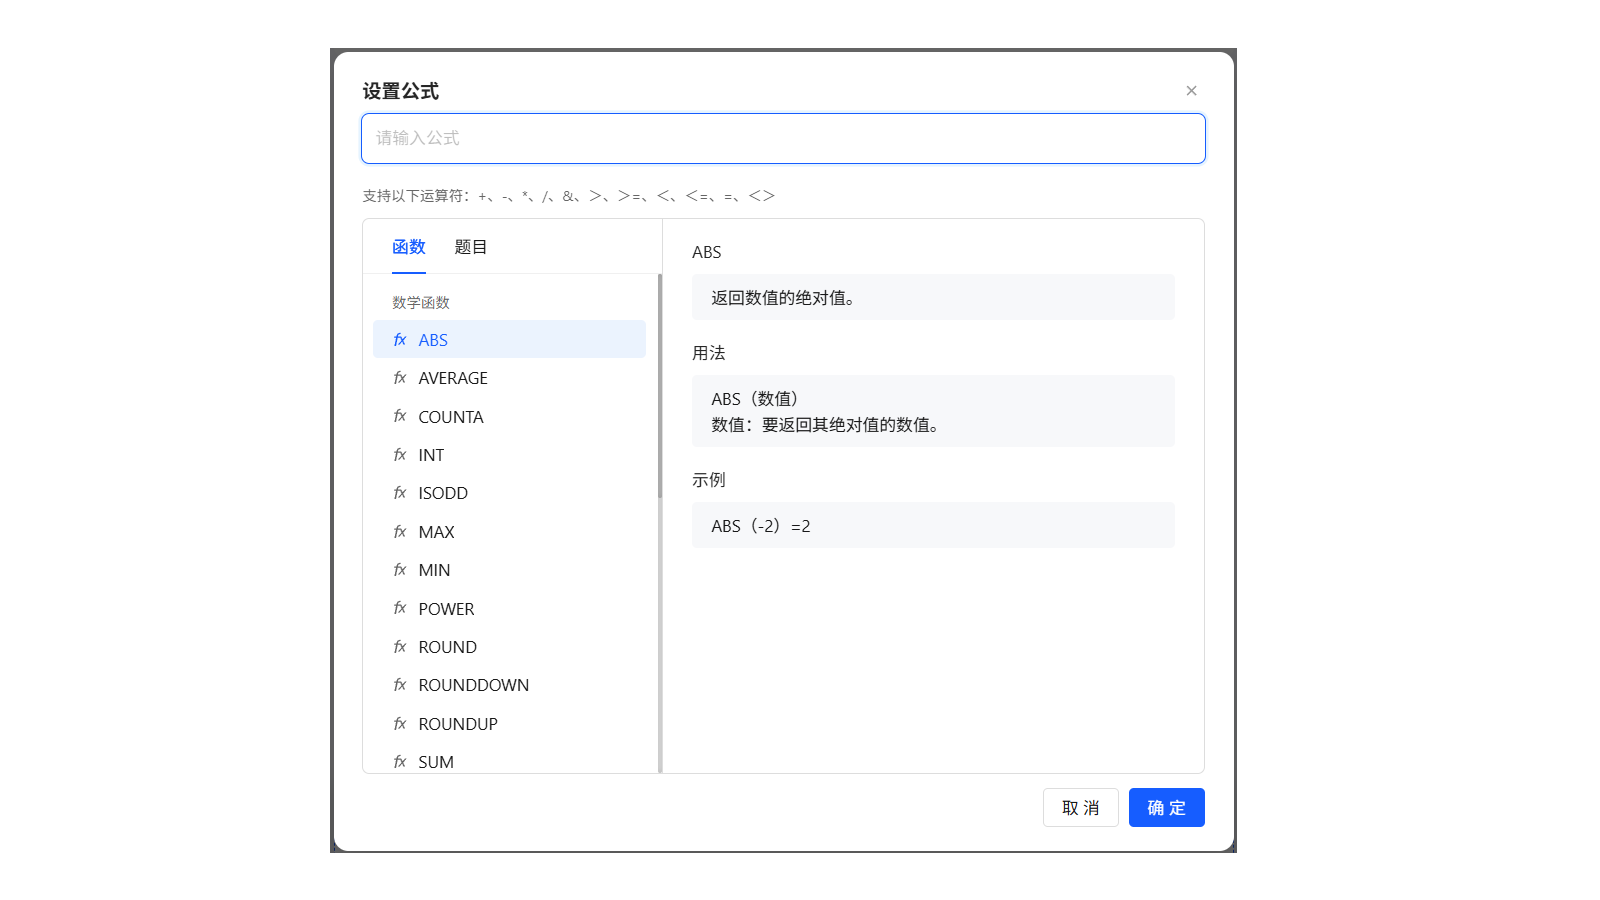1600x900 pixels.
Task: Click the fx icon beside ABS
Action: (400, 340)
